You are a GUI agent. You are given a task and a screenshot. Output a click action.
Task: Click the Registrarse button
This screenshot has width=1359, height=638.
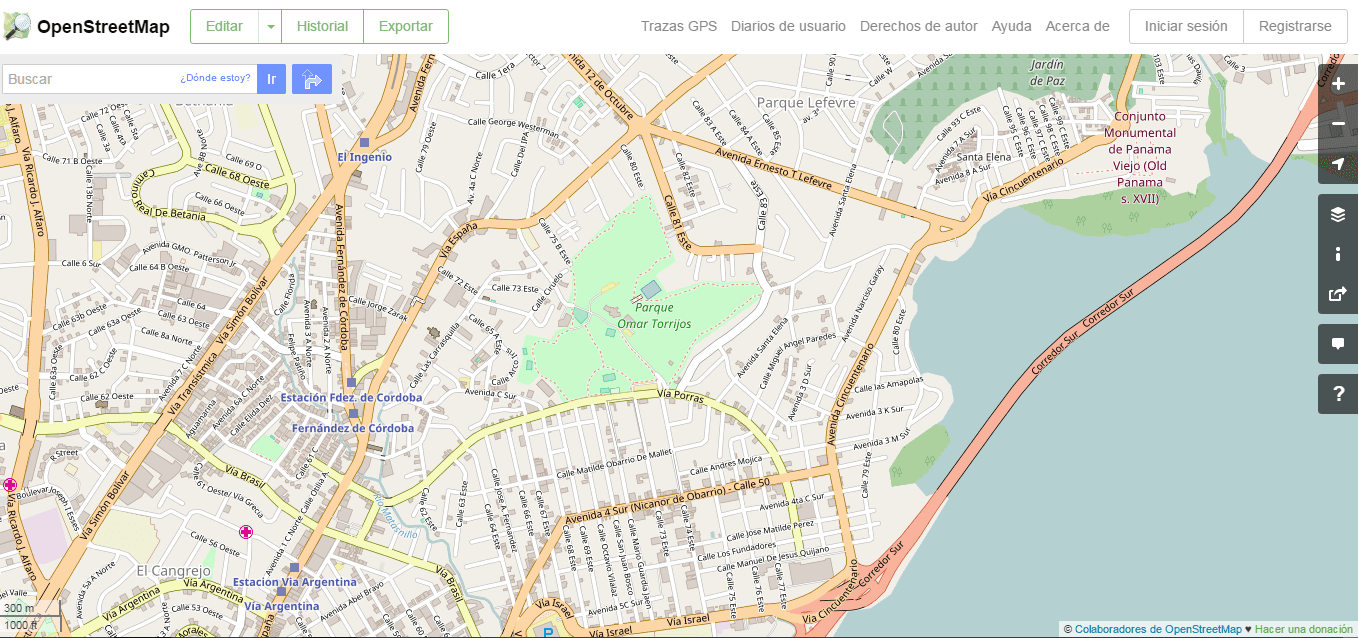(1295, 27)
